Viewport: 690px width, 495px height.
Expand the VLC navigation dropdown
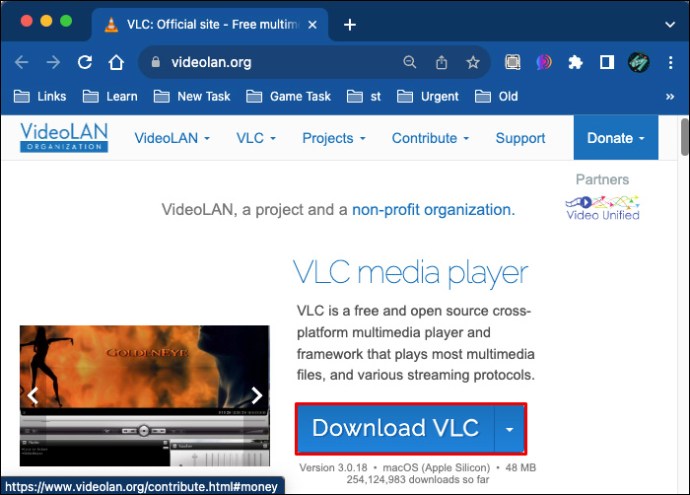(257, 138)
